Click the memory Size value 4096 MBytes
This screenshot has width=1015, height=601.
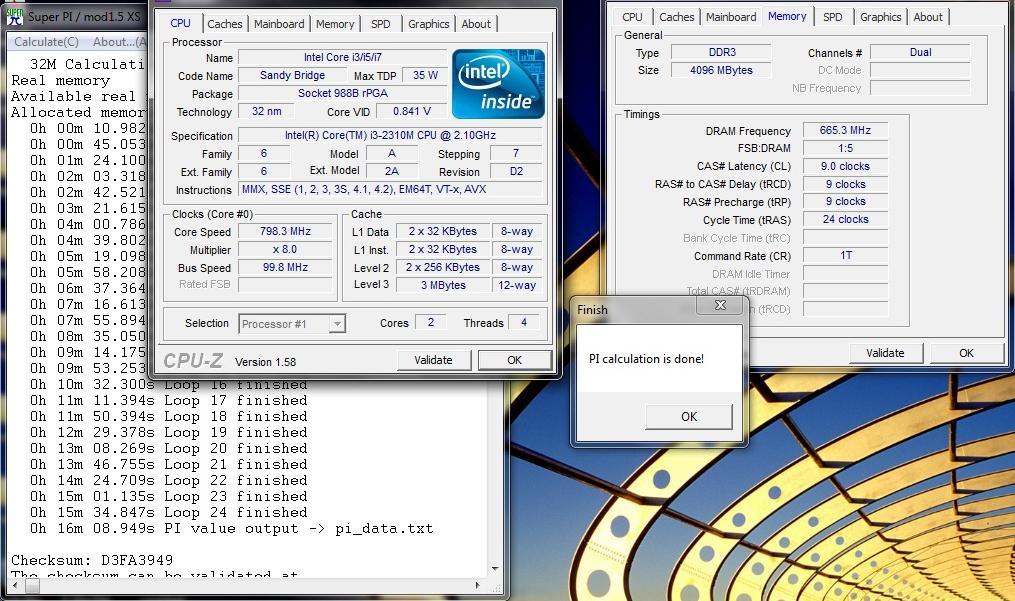[721, 70]
